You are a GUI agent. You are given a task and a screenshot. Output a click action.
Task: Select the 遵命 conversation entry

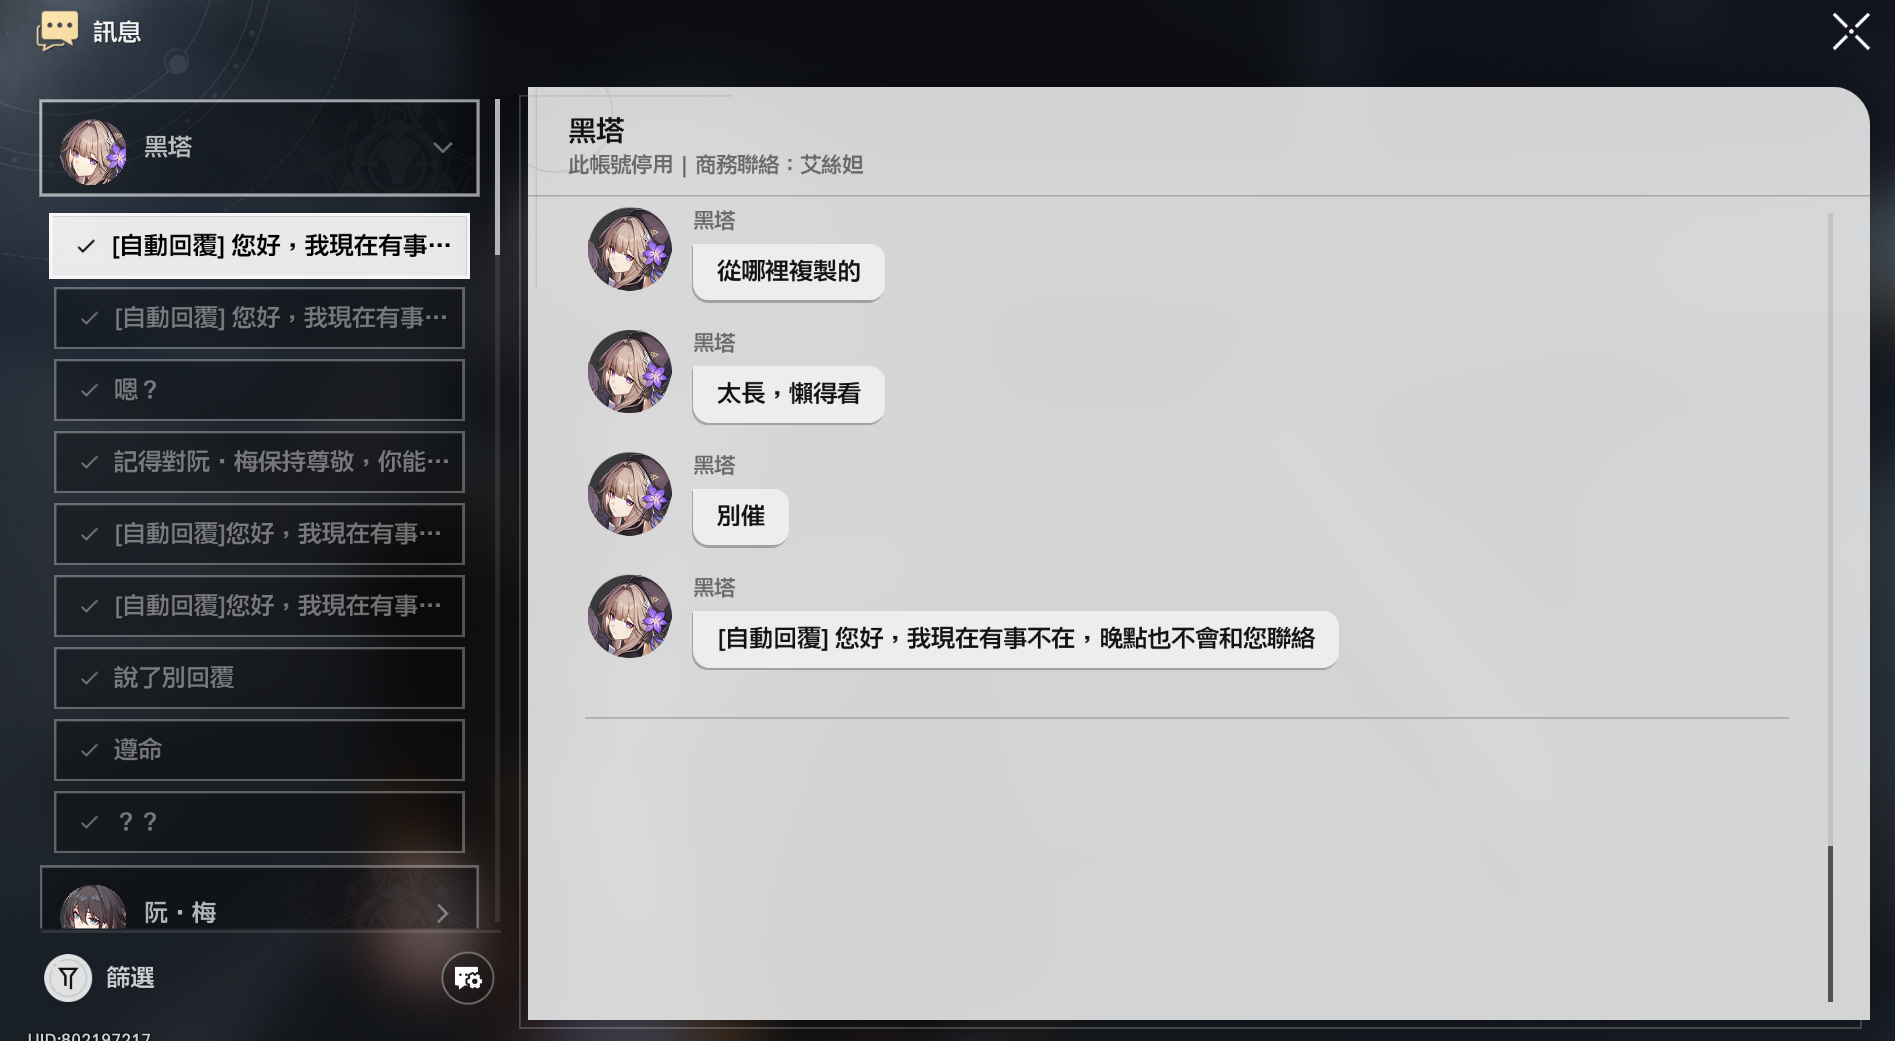pos(259,750)
